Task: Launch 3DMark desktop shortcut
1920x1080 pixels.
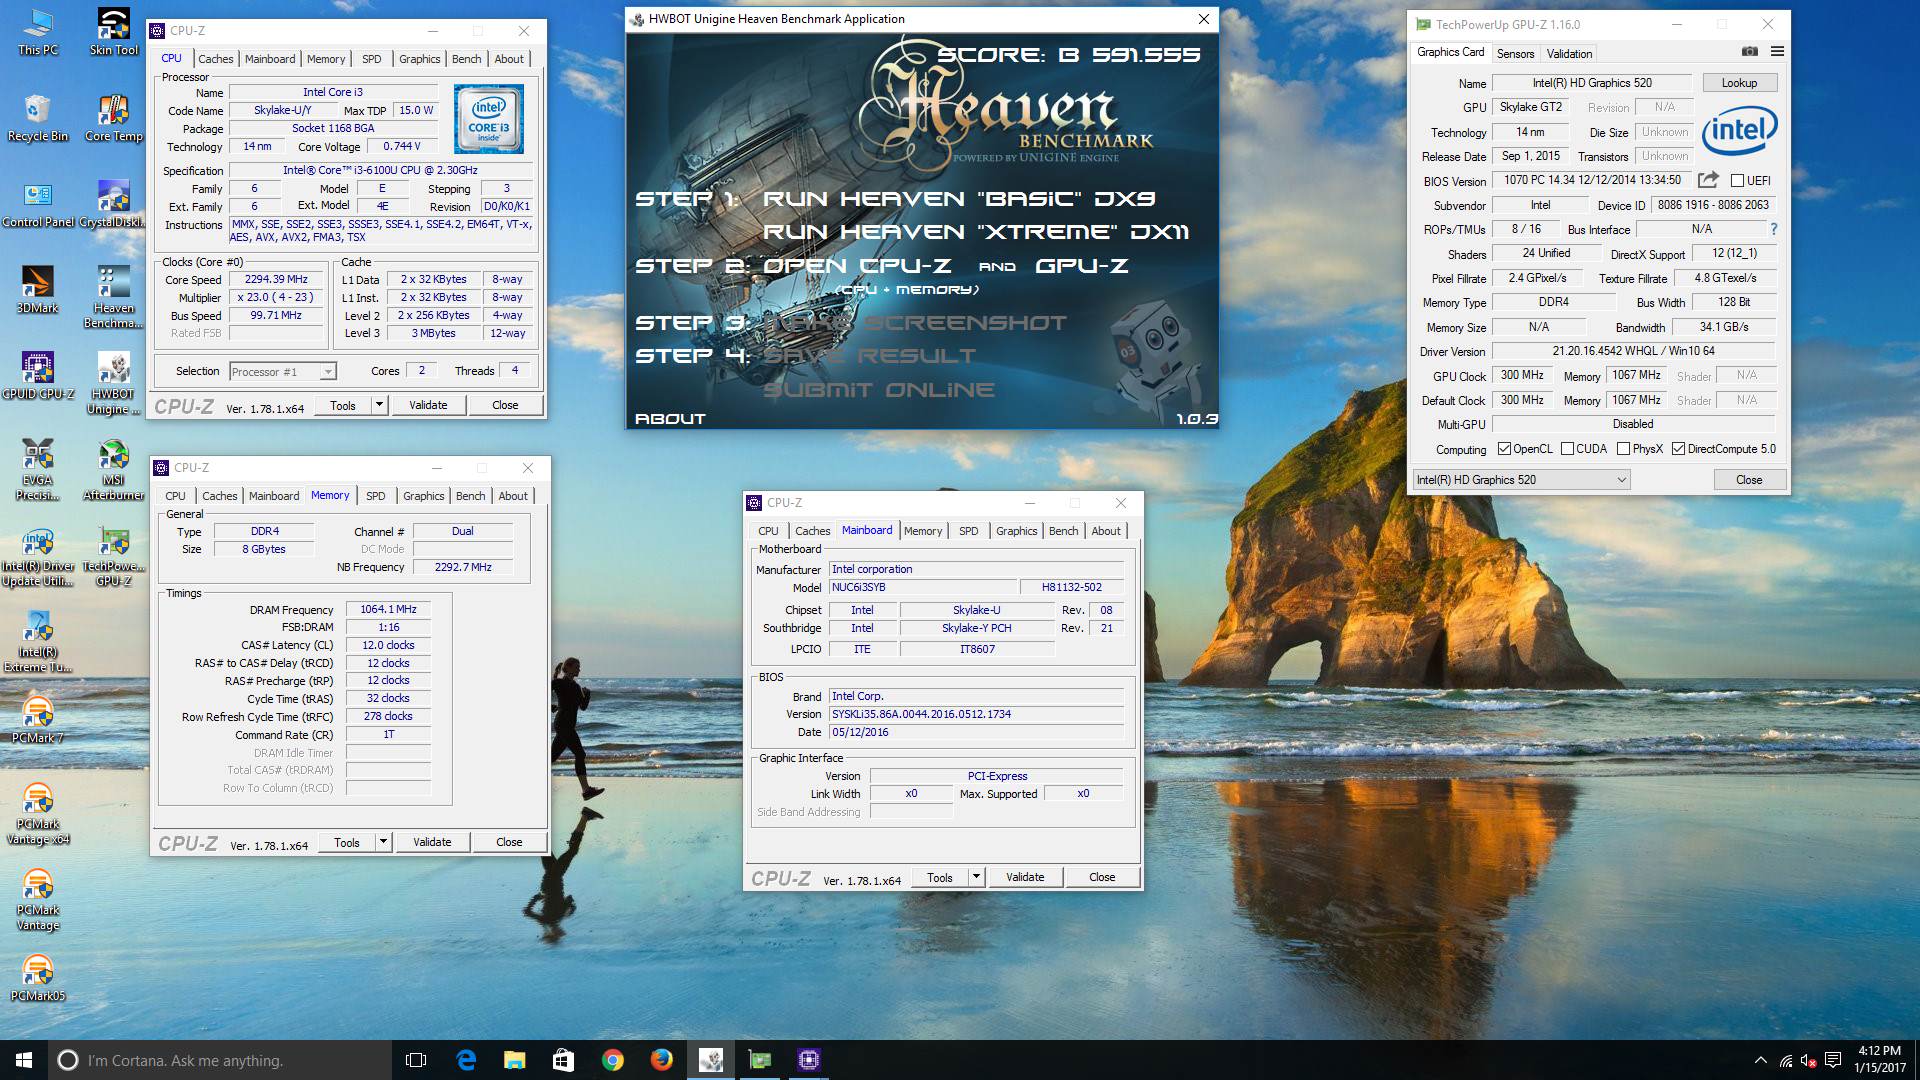Action: point(38,290)
